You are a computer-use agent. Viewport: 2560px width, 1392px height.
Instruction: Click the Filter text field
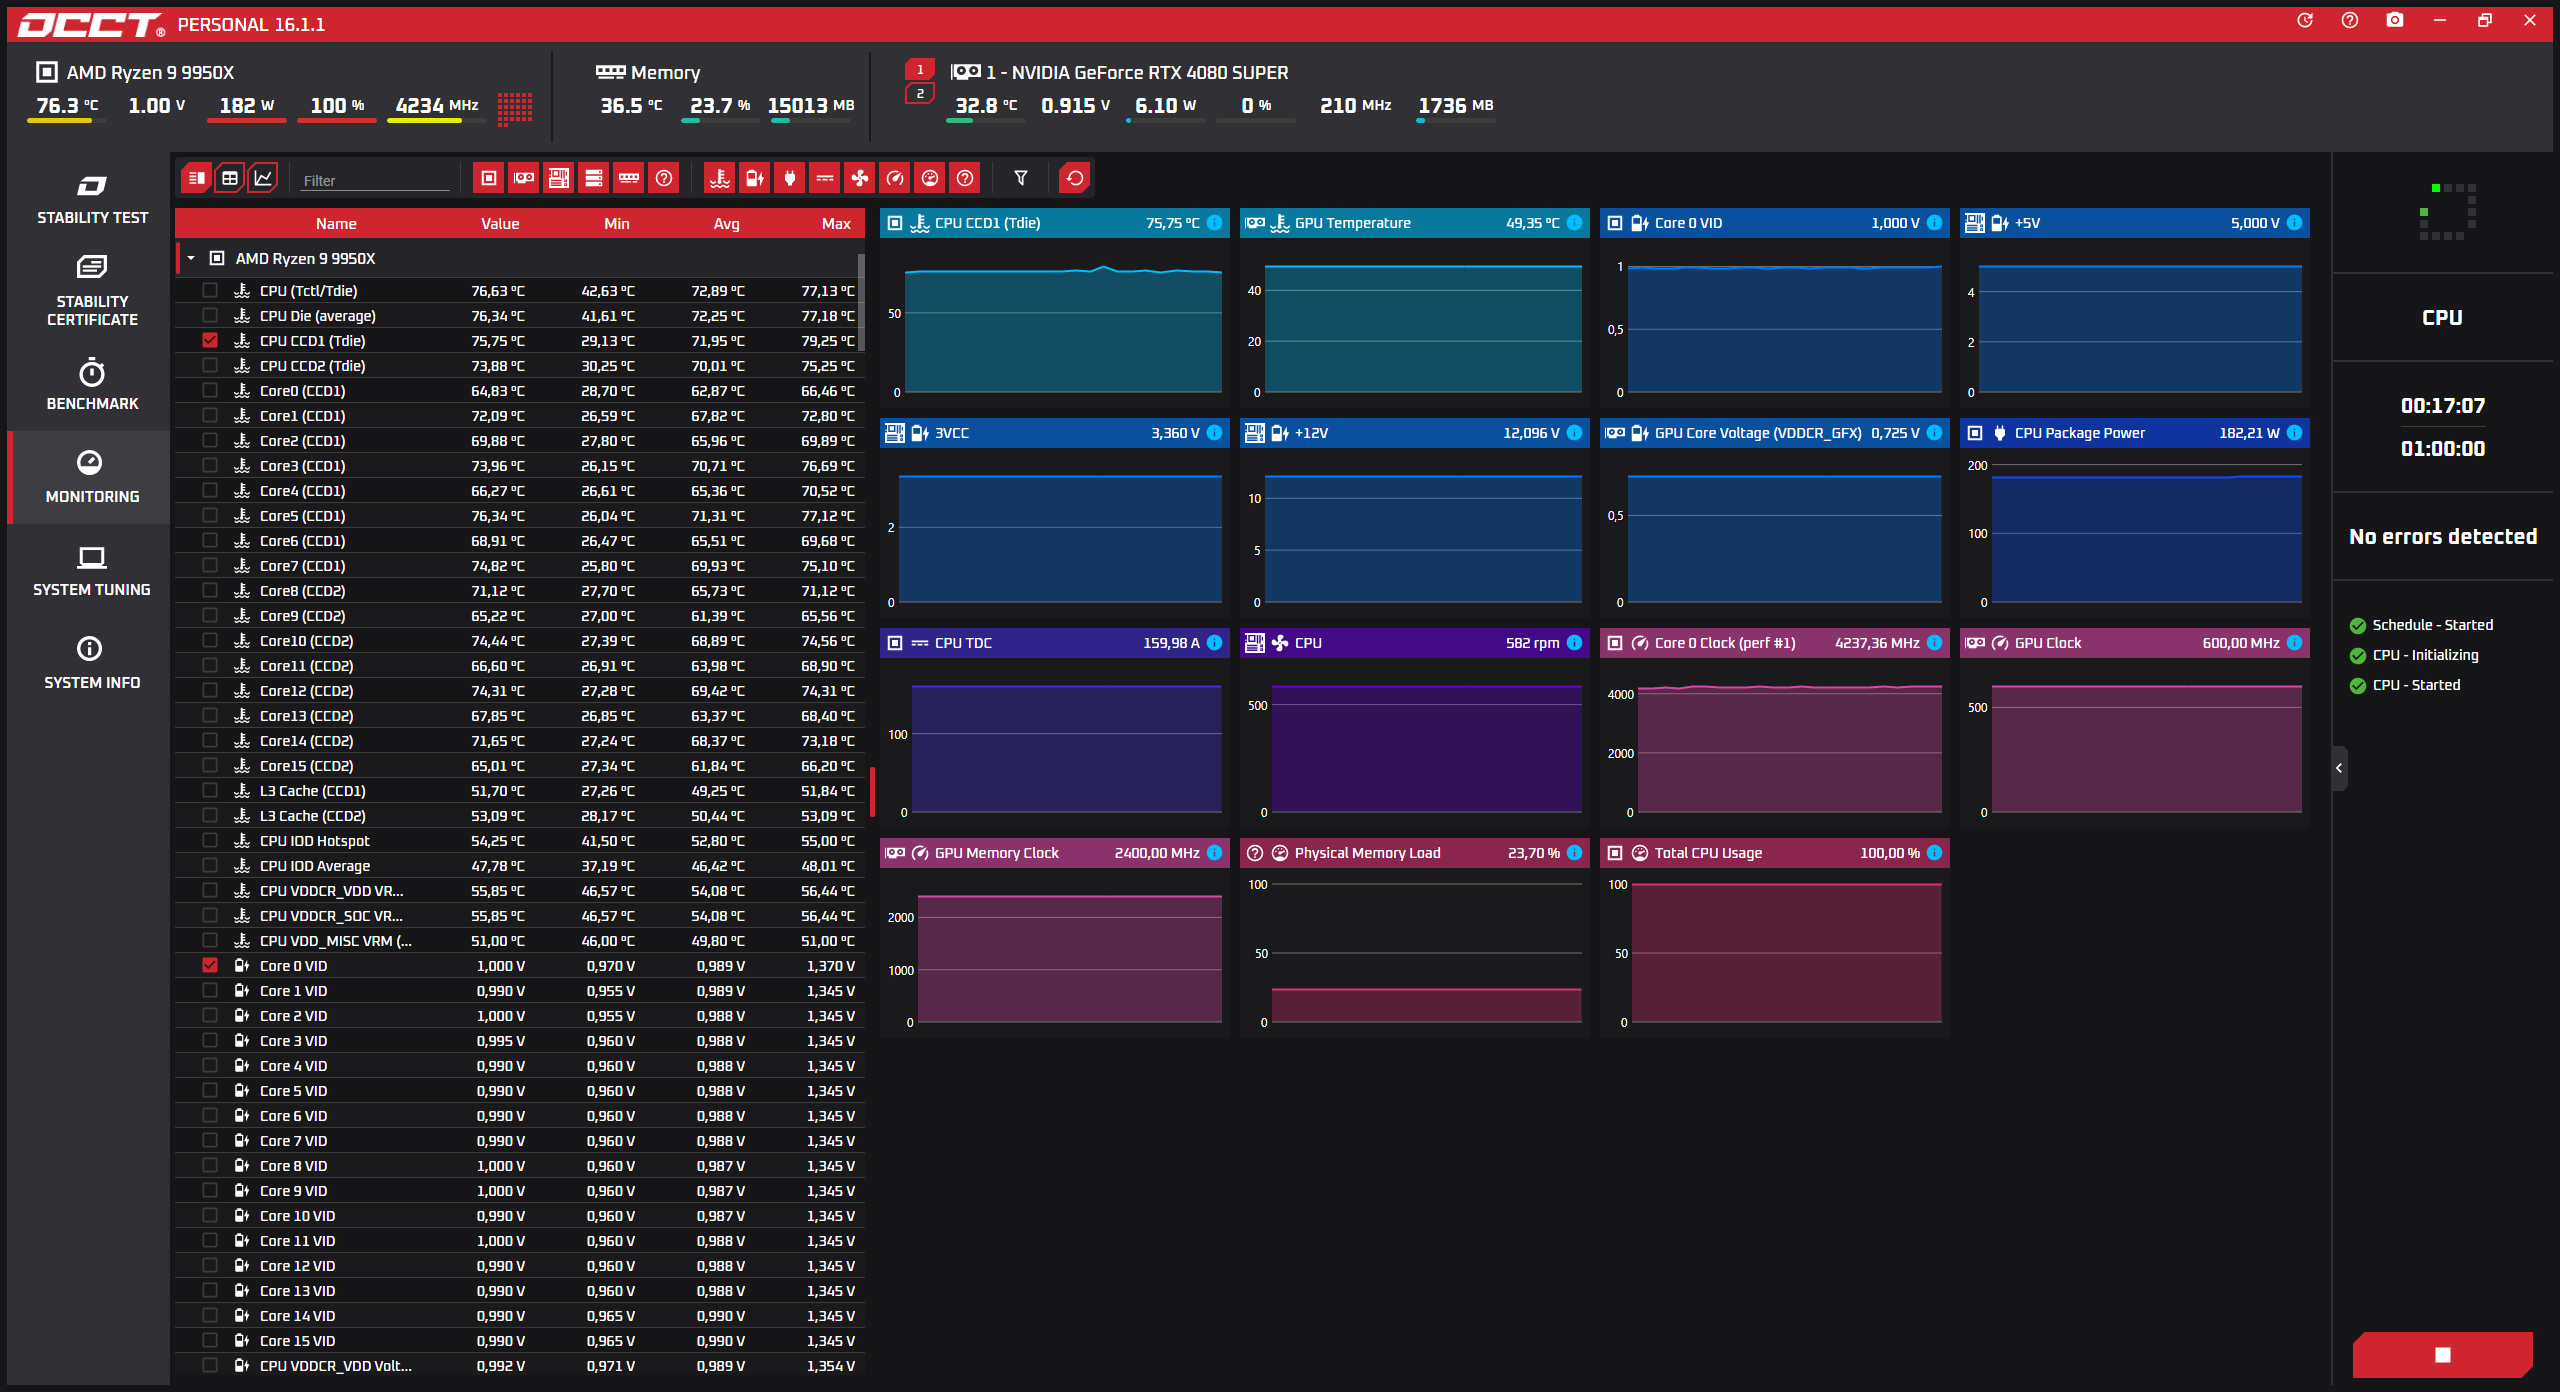pyautogui.click(x=375, y=181)
